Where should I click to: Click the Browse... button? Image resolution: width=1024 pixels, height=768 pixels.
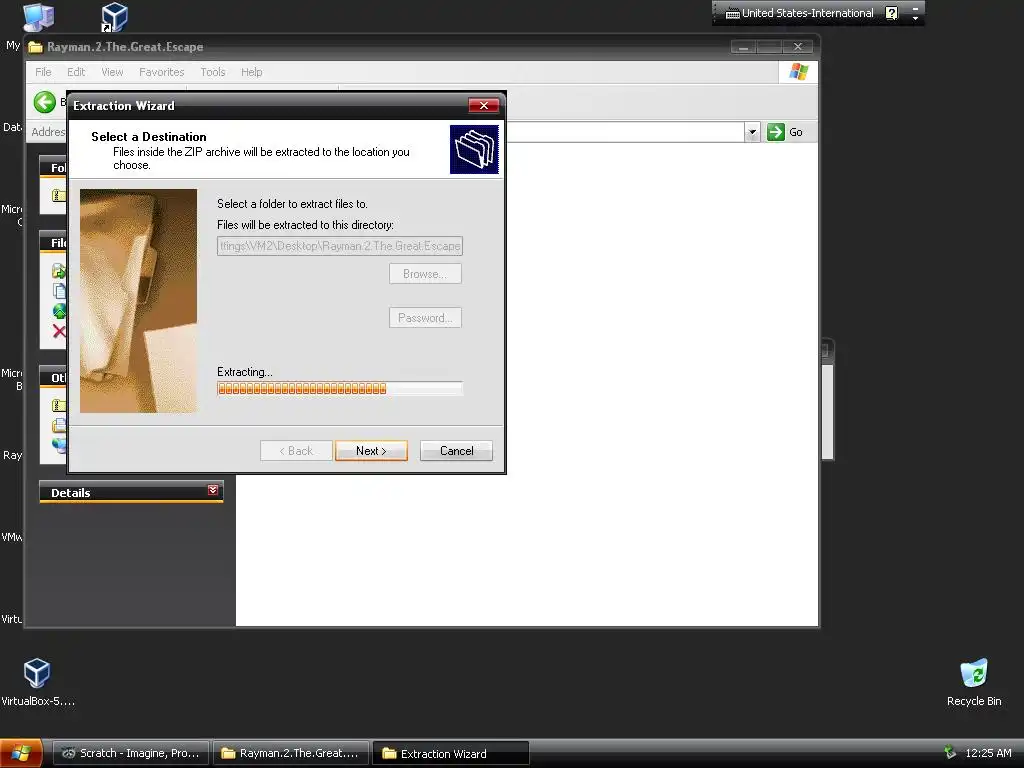pyautogui.click(x=425, y=274)
